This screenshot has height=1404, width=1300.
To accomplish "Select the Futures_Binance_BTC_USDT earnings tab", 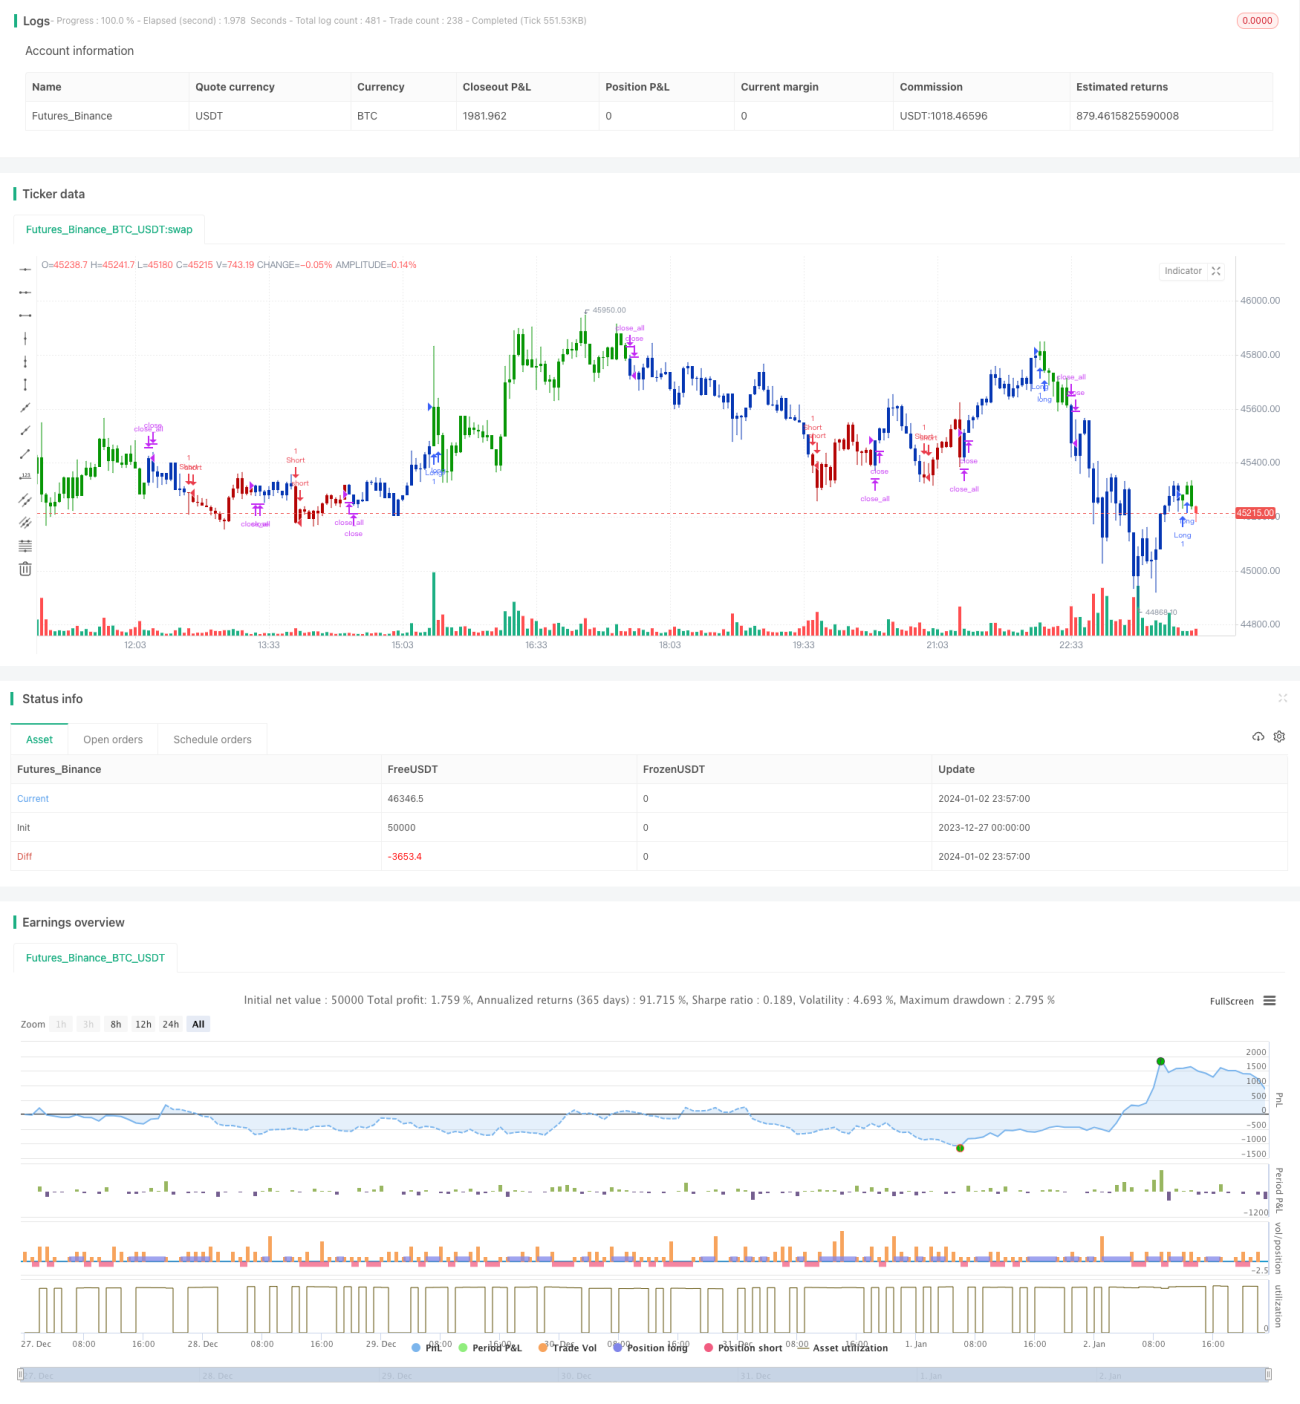I will tap(95, 958).
